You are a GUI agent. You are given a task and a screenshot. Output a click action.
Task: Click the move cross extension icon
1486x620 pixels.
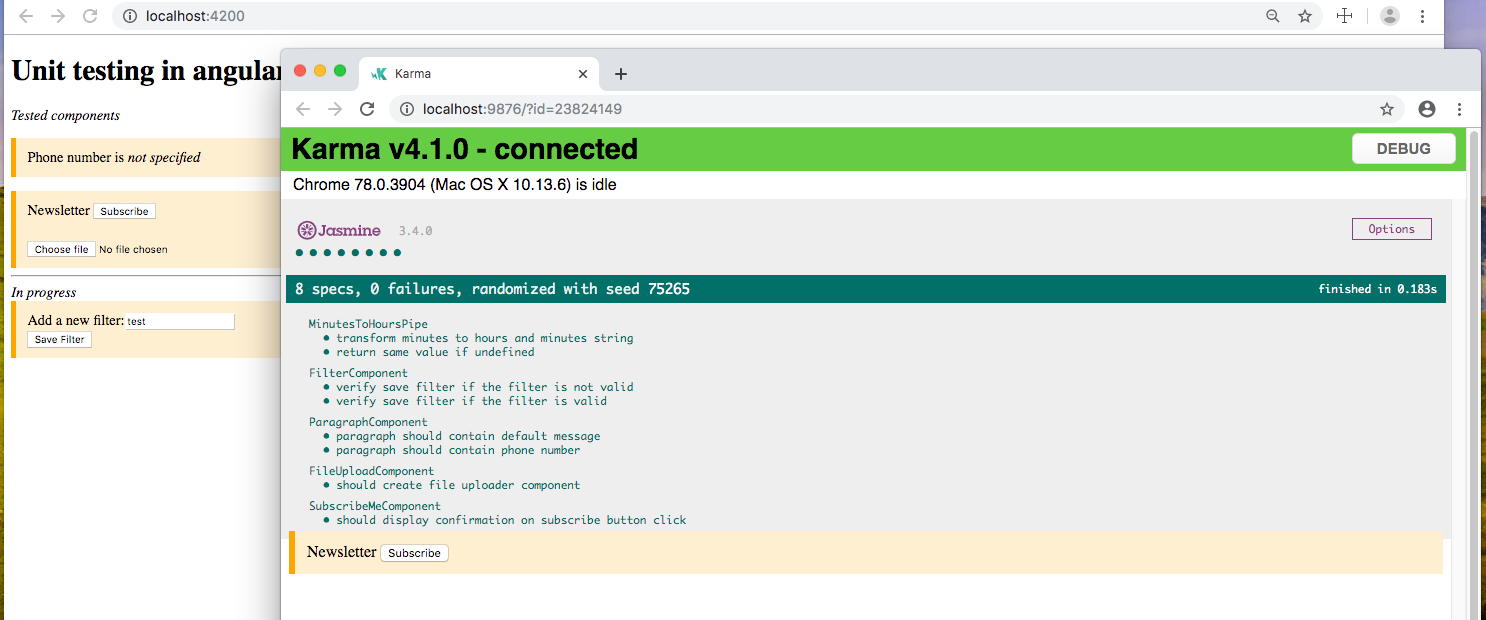(1345, 15)
